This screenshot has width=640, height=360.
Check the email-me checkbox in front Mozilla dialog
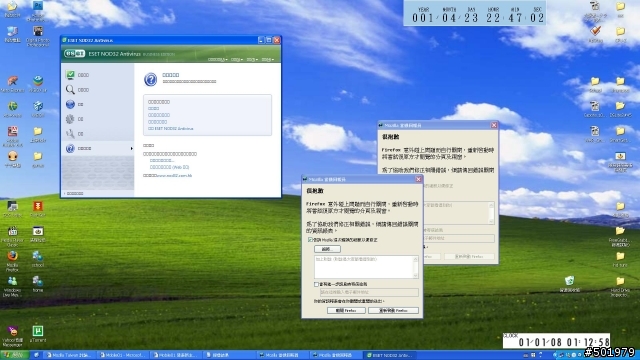[x=316, y=284]
